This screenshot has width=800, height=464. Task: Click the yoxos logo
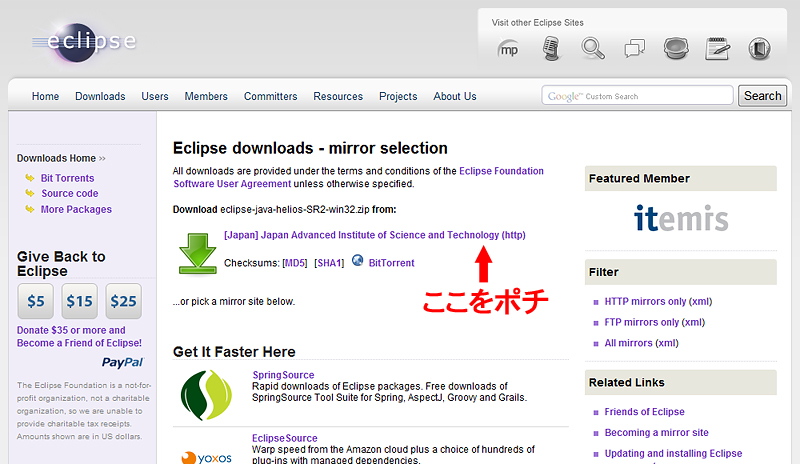coord(207,457)
